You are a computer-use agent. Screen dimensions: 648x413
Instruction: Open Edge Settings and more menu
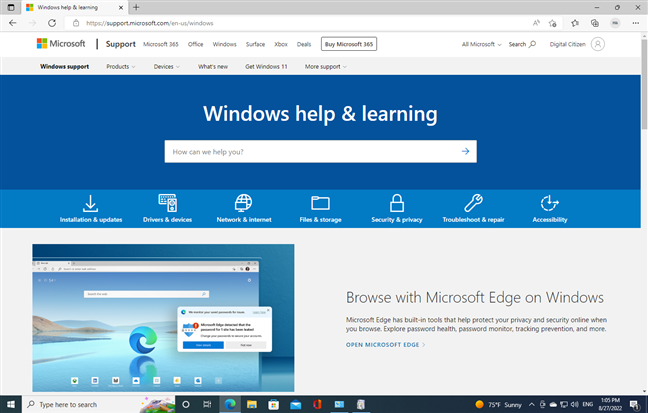coord(636,23)
